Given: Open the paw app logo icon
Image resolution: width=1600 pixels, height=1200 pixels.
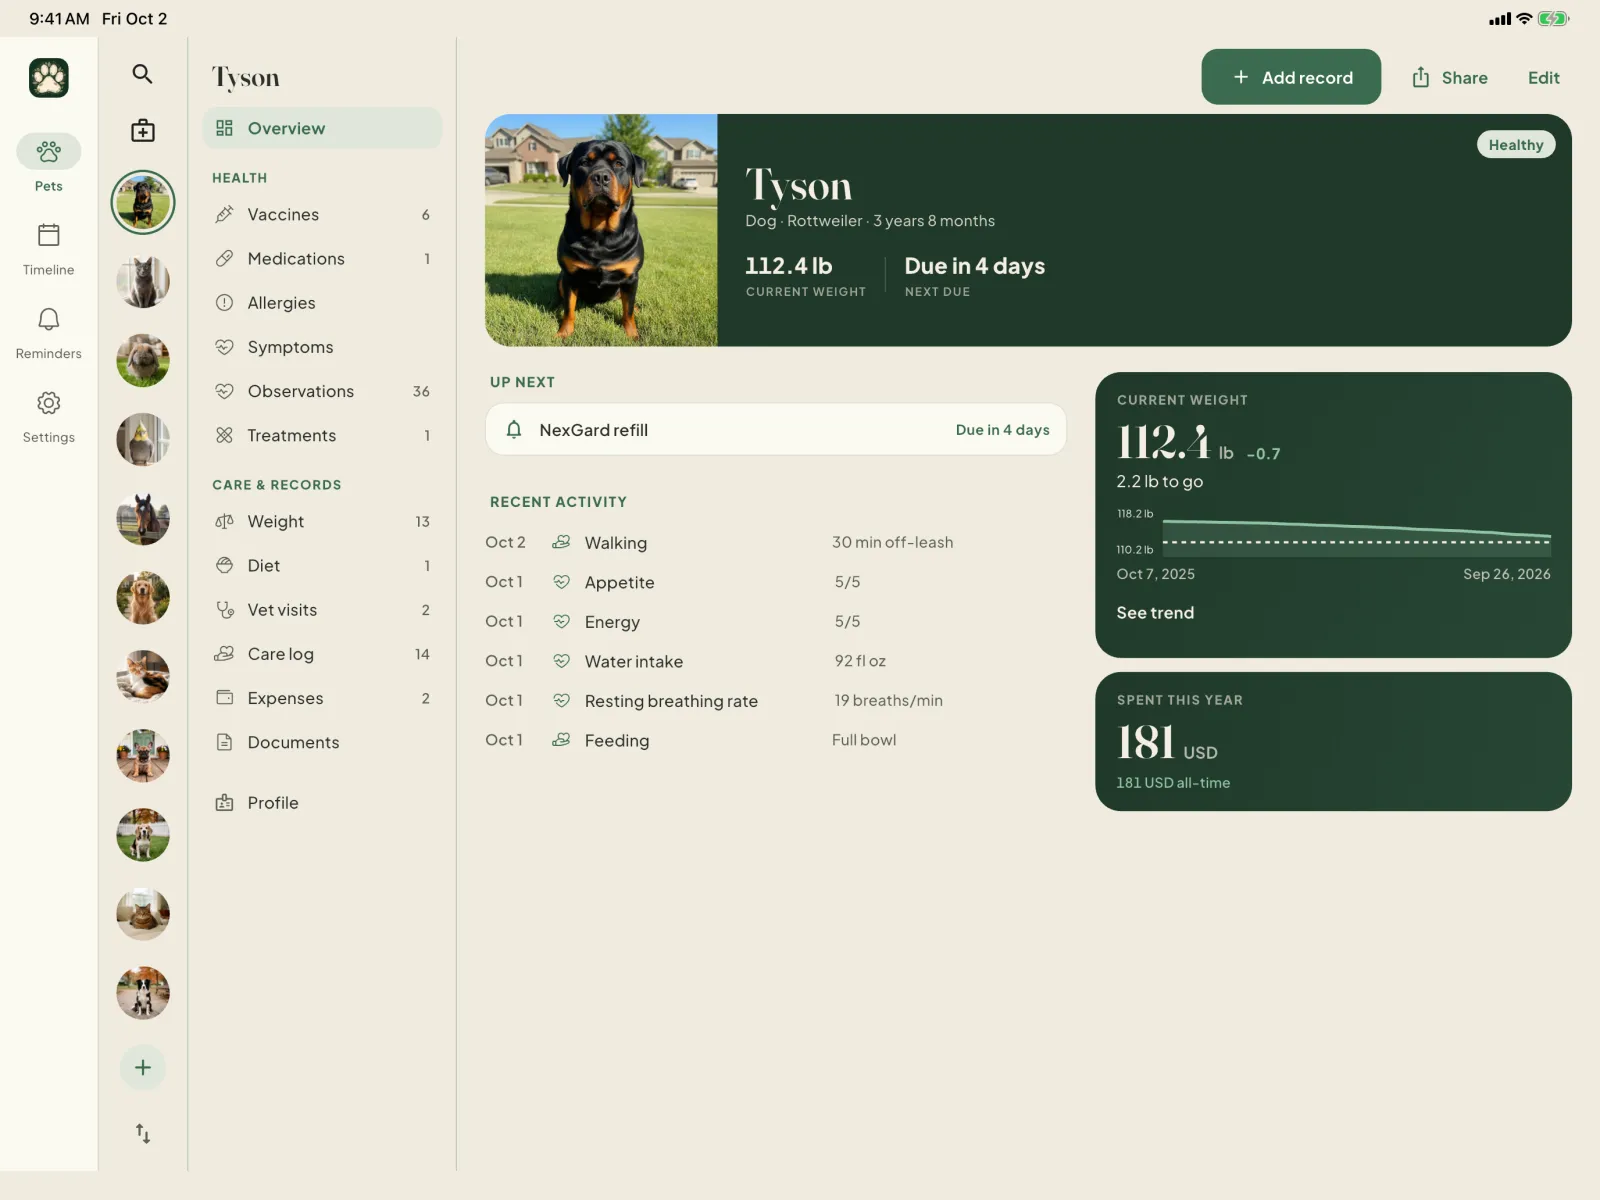Looking at the screenshot, I should point(49,77).
